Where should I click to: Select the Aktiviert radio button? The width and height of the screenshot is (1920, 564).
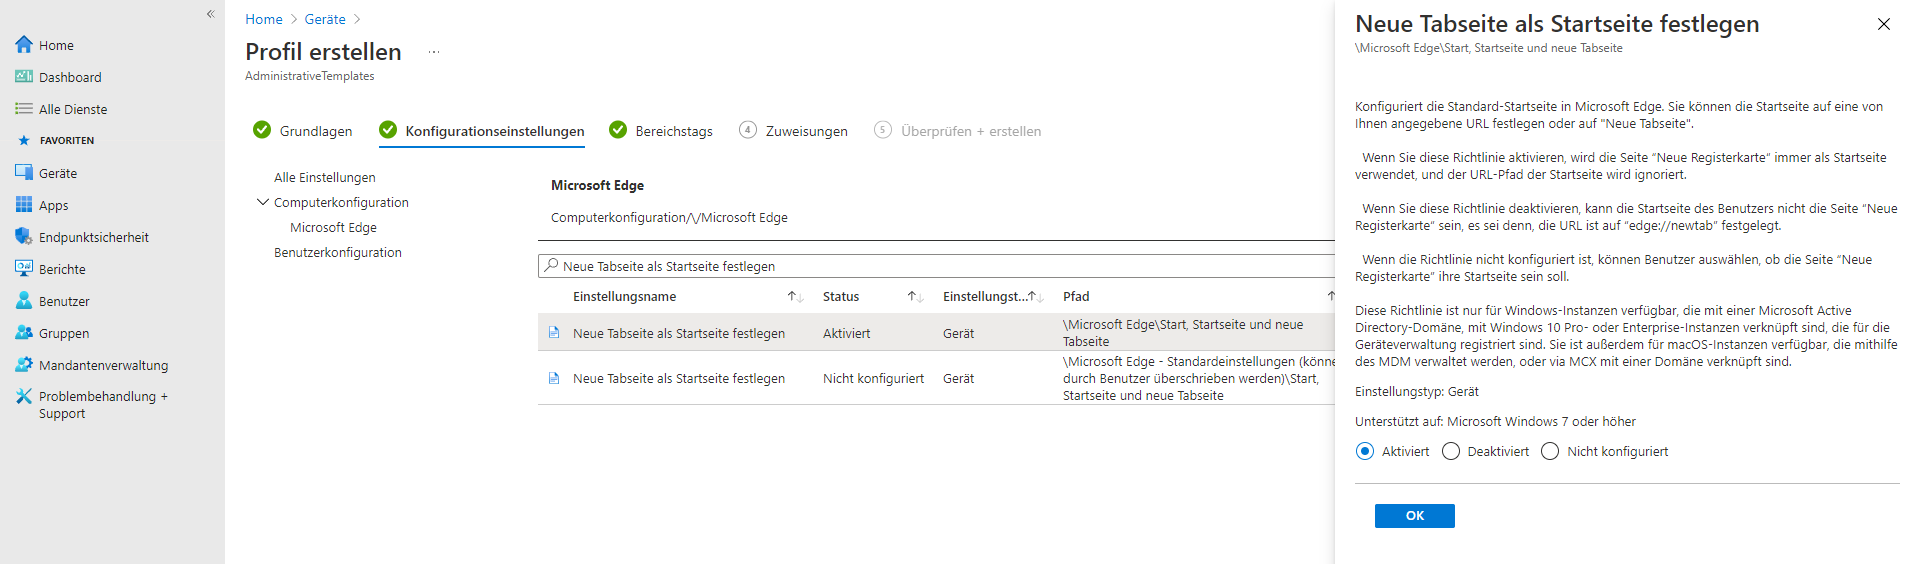[1365, 451]
